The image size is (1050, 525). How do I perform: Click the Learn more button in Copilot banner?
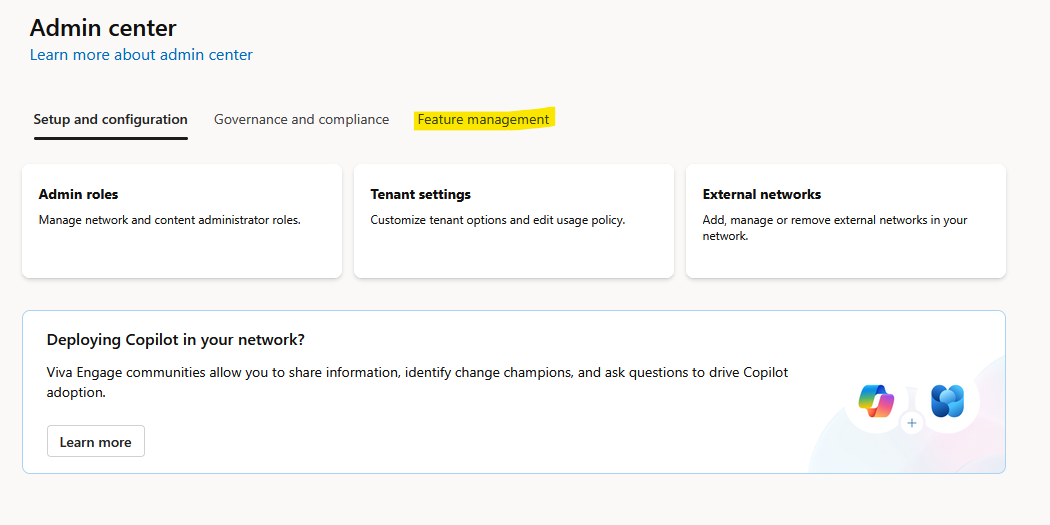pyautogui.click(x=96, y=442)
